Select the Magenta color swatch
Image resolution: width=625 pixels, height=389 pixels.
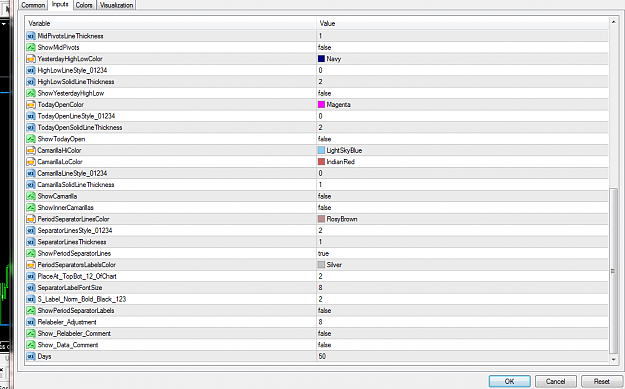pos(321,104)
